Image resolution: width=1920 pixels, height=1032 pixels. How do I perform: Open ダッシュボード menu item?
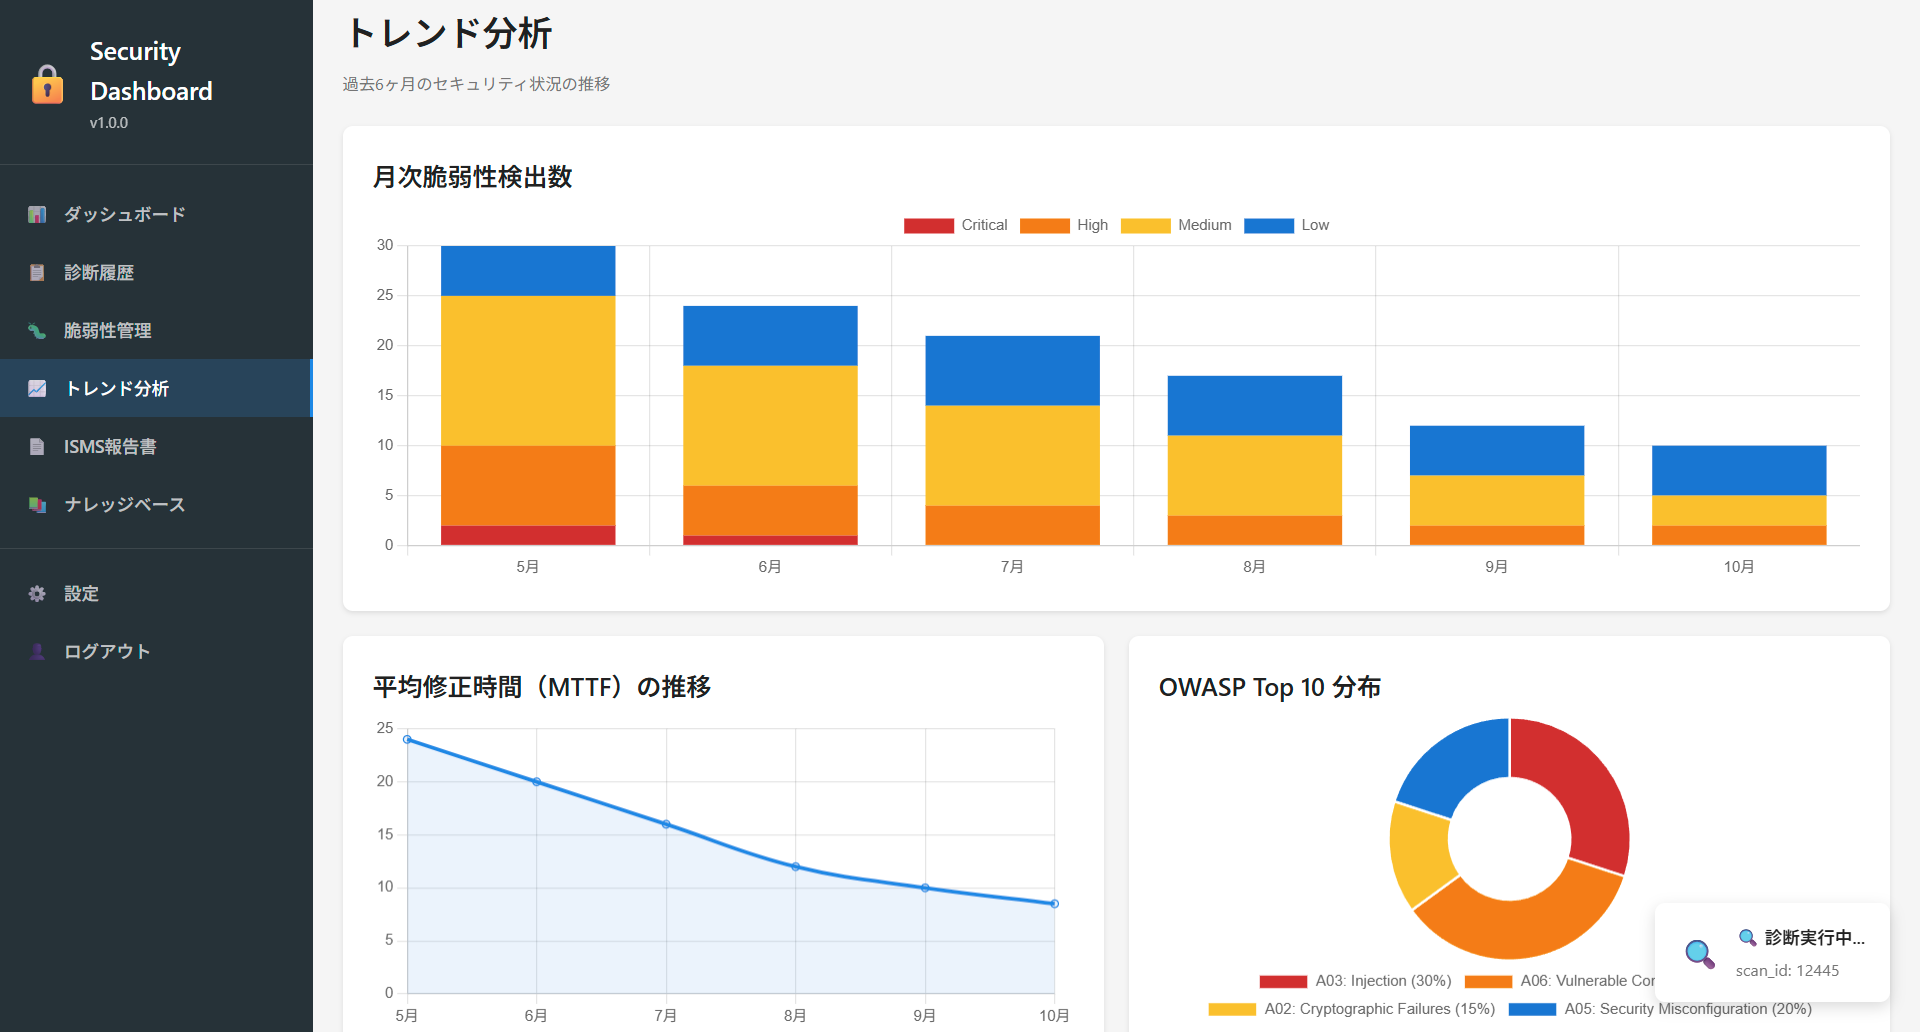pos(125,215)
